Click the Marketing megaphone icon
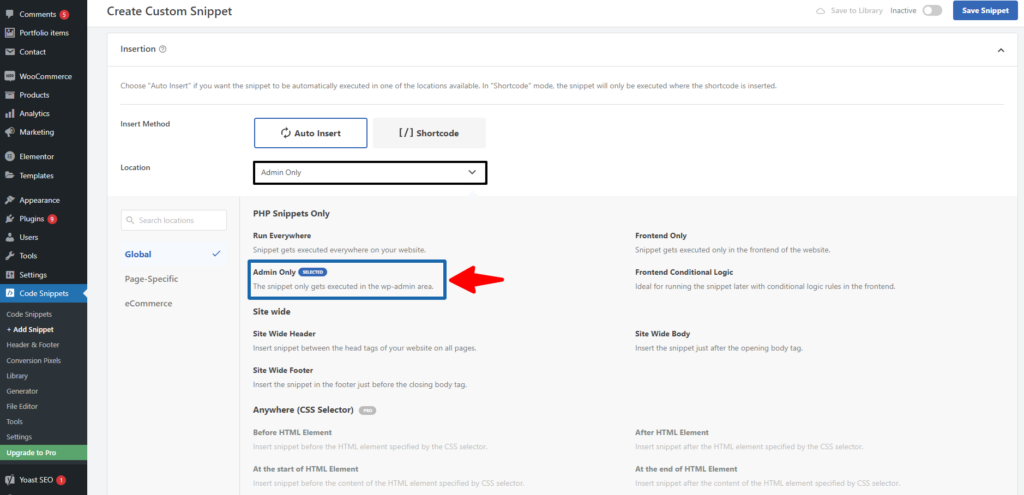Viewport: 1024px width, 495px height. pos(10,132)
